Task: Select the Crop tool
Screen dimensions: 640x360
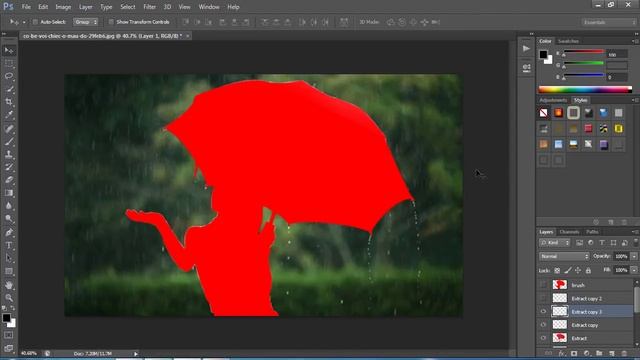Action: pyautogui.click(x=9, y=102)
